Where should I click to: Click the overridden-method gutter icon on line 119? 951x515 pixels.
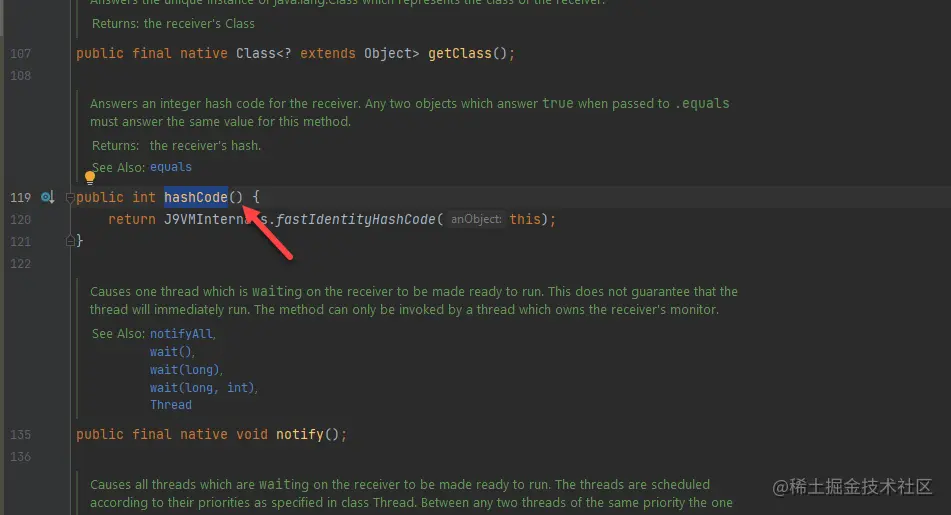(x=47, y=197)
